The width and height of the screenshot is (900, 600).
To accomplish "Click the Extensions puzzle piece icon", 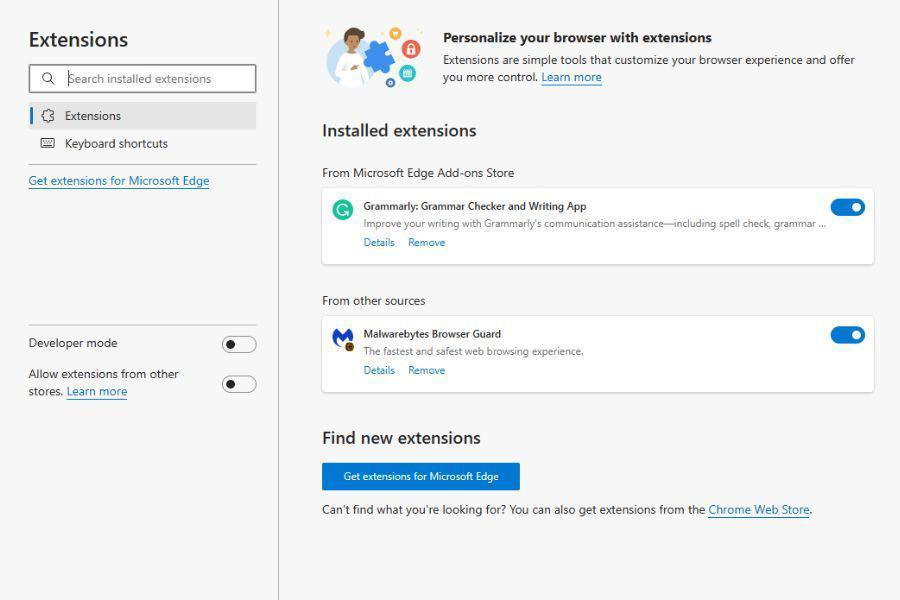I will point(48,116).
